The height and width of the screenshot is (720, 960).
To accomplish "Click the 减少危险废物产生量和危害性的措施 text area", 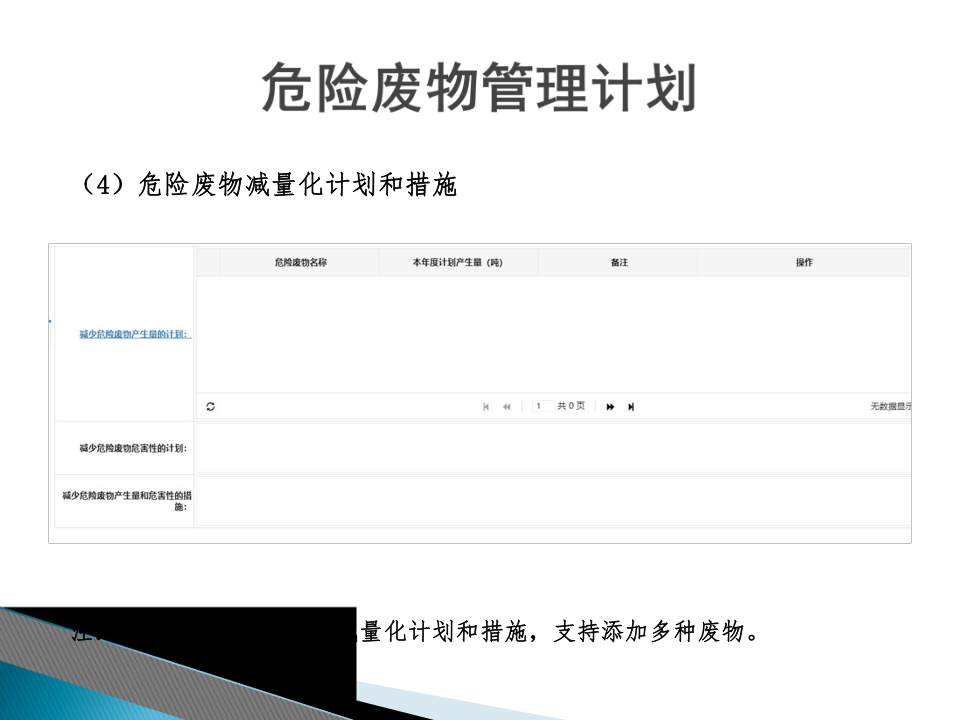I will tap(553, 501).
